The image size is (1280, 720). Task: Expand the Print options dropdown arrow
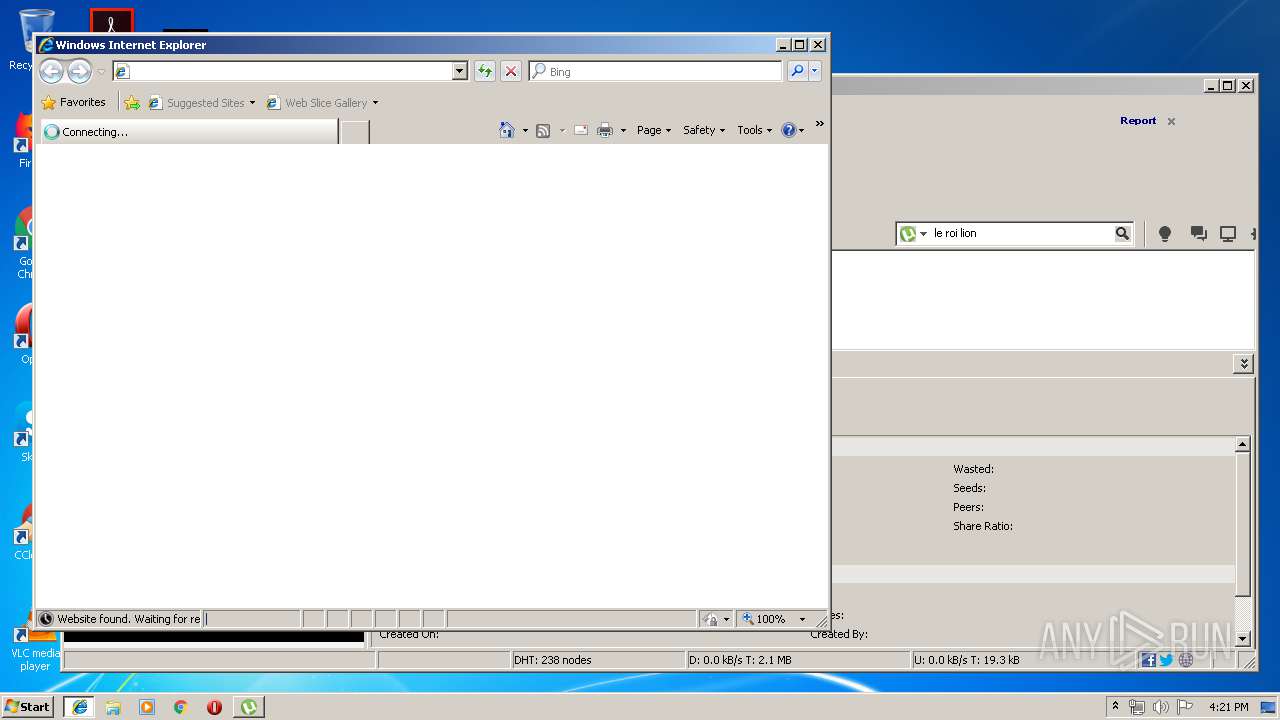tap(623, 130)
